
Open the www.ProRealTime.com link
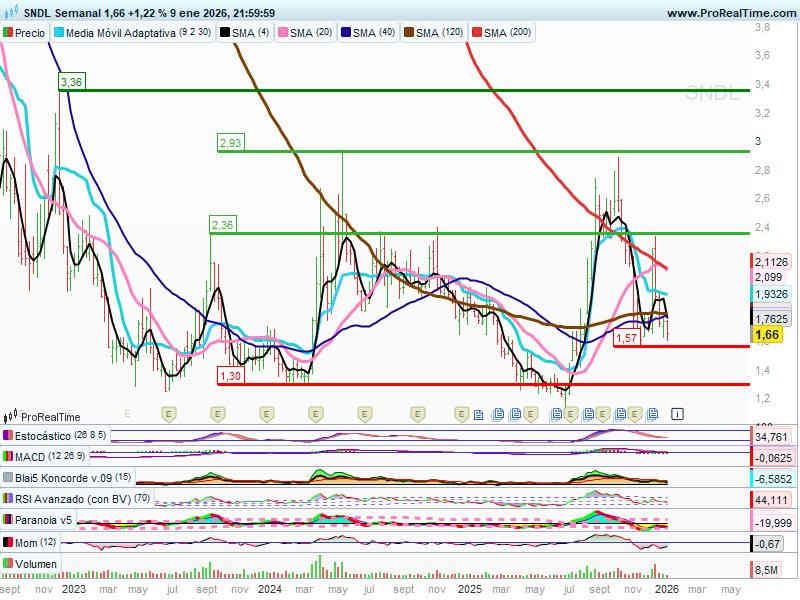[730, 13]
